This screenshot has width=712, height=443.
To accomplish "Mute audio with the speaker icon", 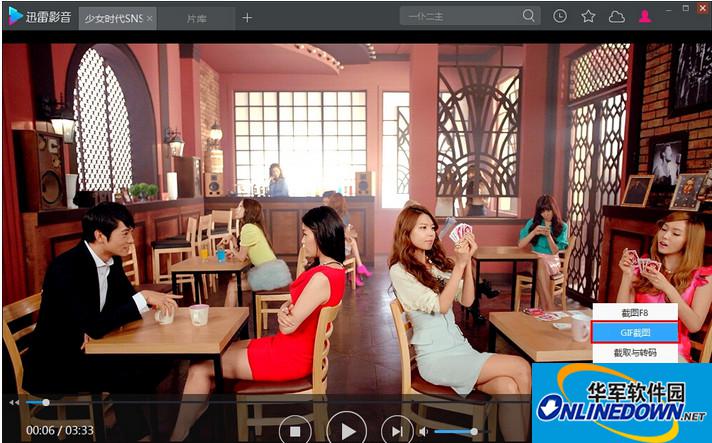I will point(424,431).
